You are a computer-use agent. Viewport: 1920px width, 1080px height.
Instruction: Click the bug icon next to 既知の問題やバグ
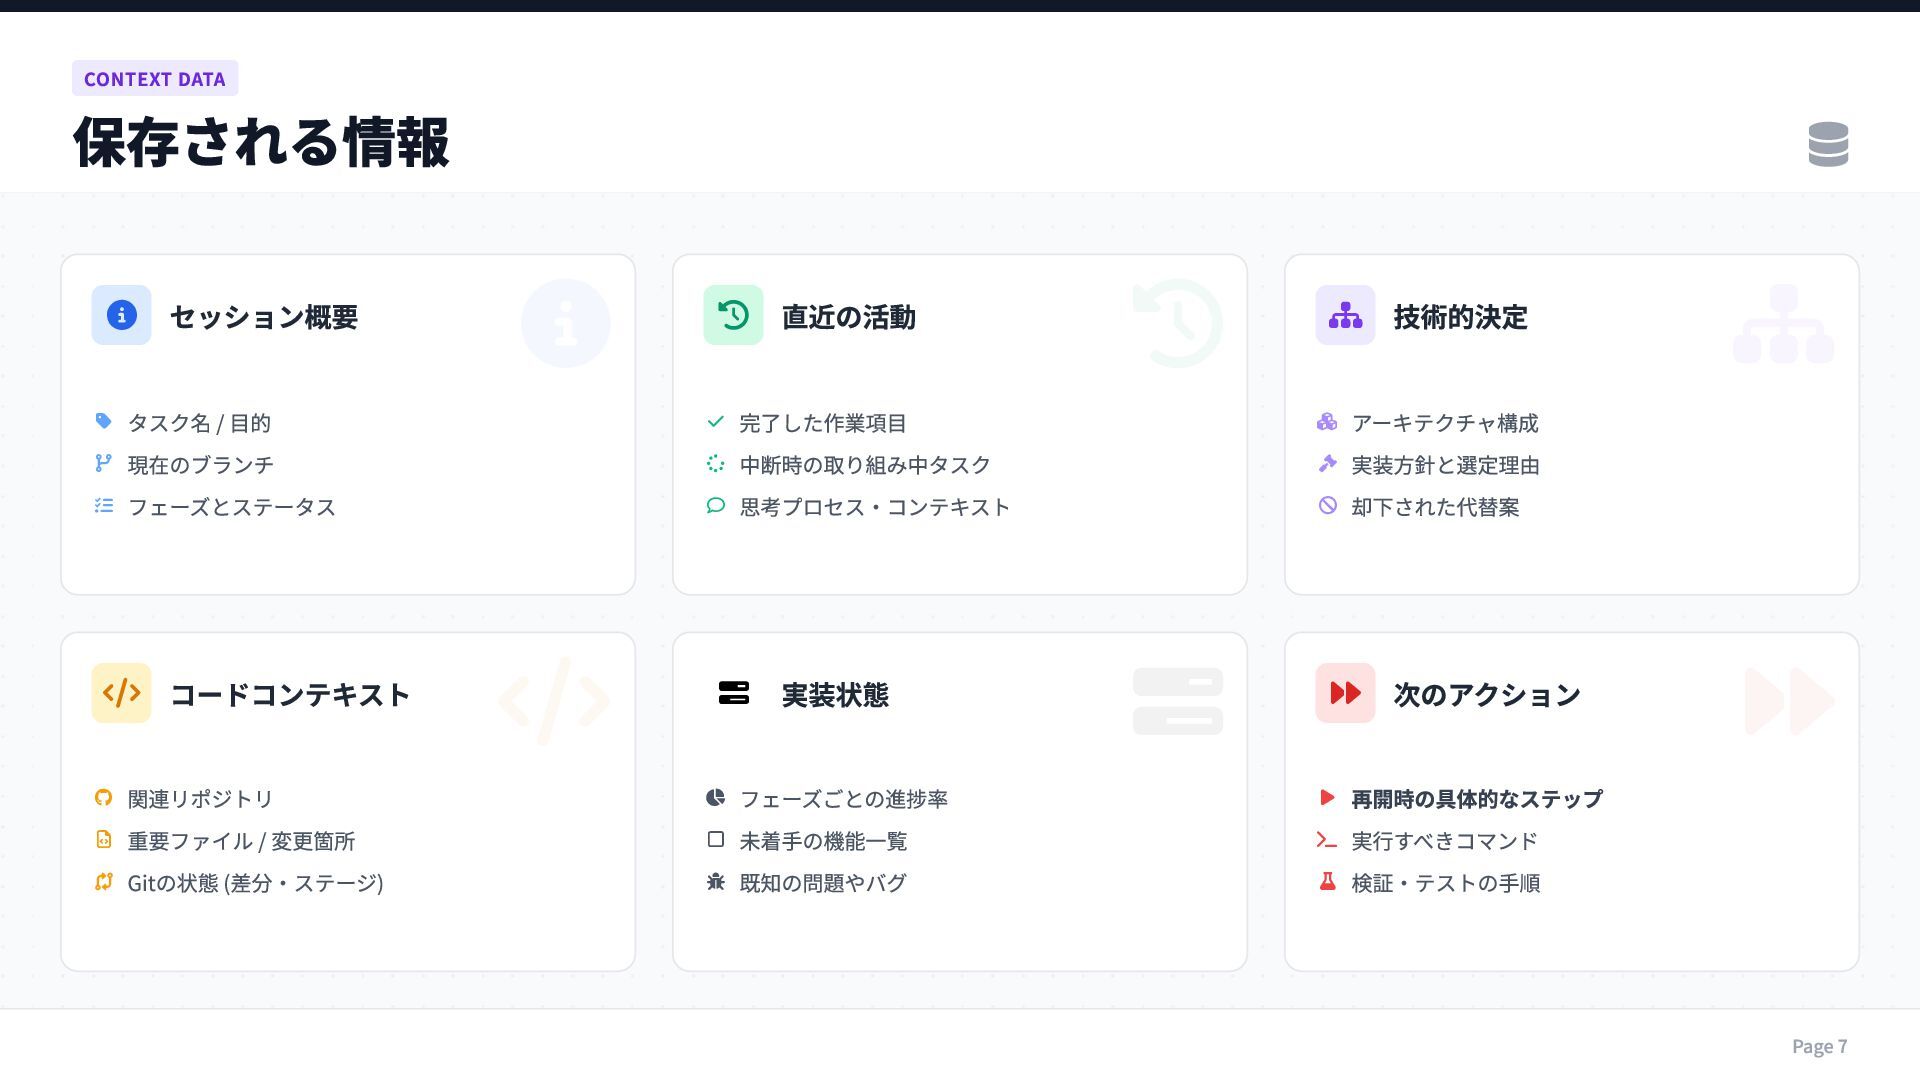tap(715, 882)
